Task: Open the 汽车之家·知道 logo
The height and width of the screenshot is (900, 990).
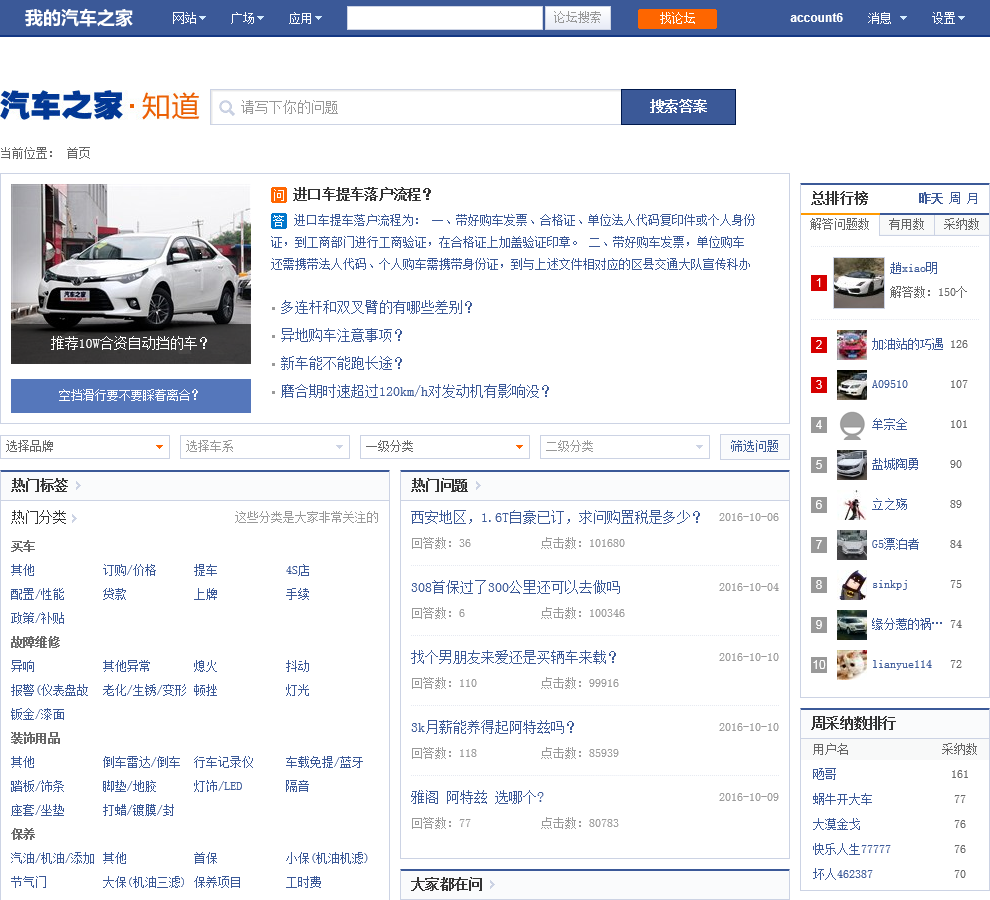Action: pos(100,105)
